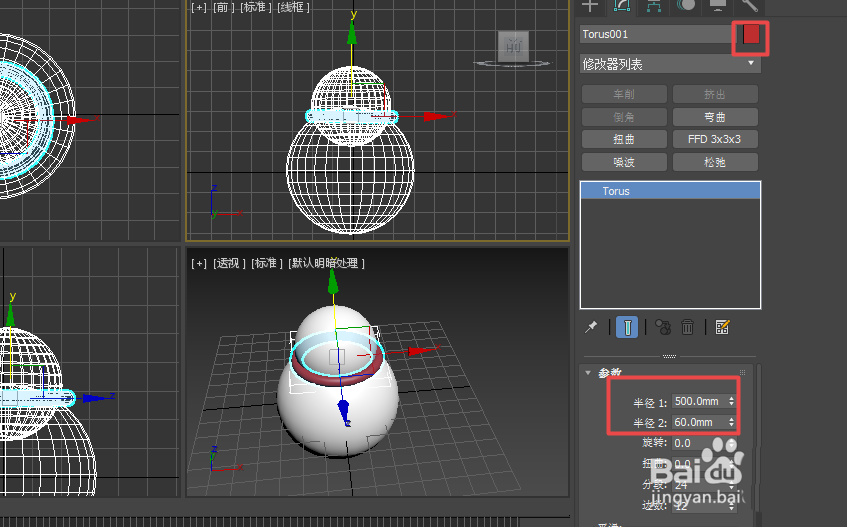Viewport: 847px width, 527px height.
Task: Expand the 修改器列表 modifier list dropdown
Action: [x=670, y=64]
